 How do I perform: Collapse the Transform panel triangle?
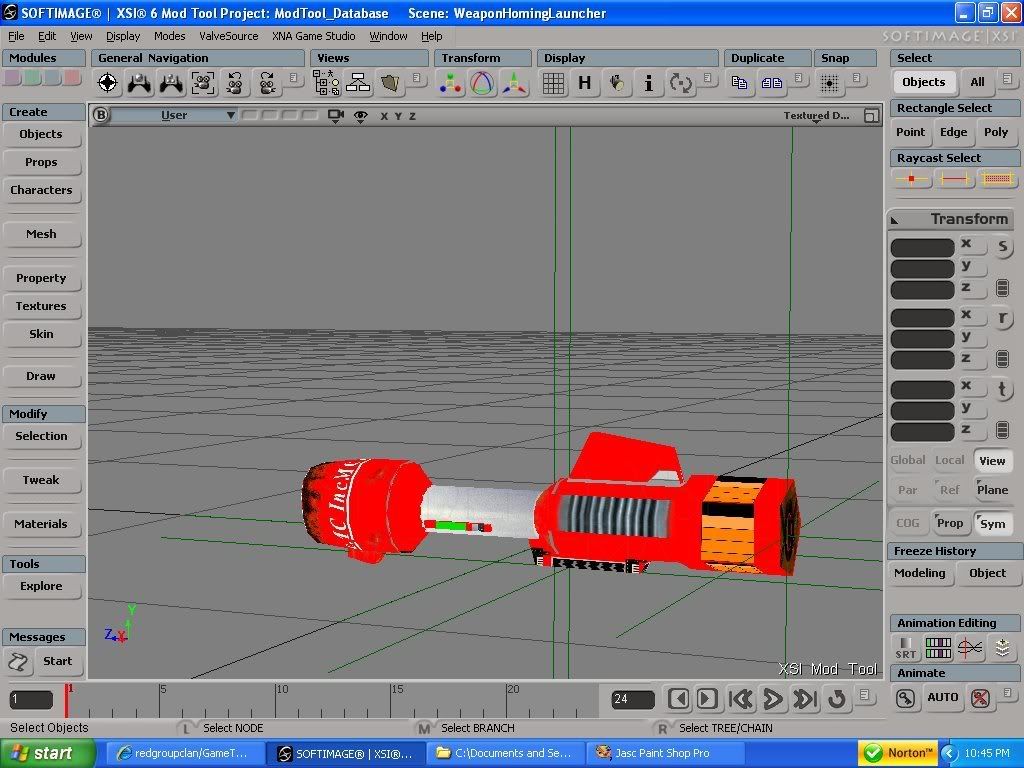[895, 221]
